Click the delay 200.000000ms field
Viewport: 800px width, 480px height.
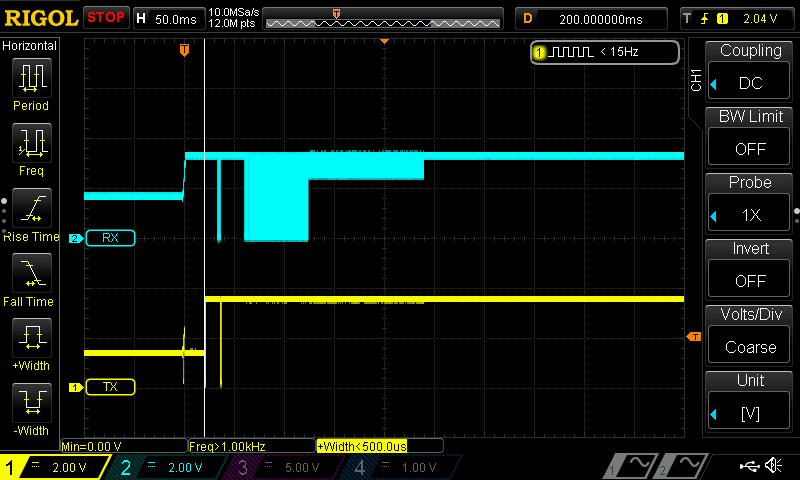(x=591, y=19)
